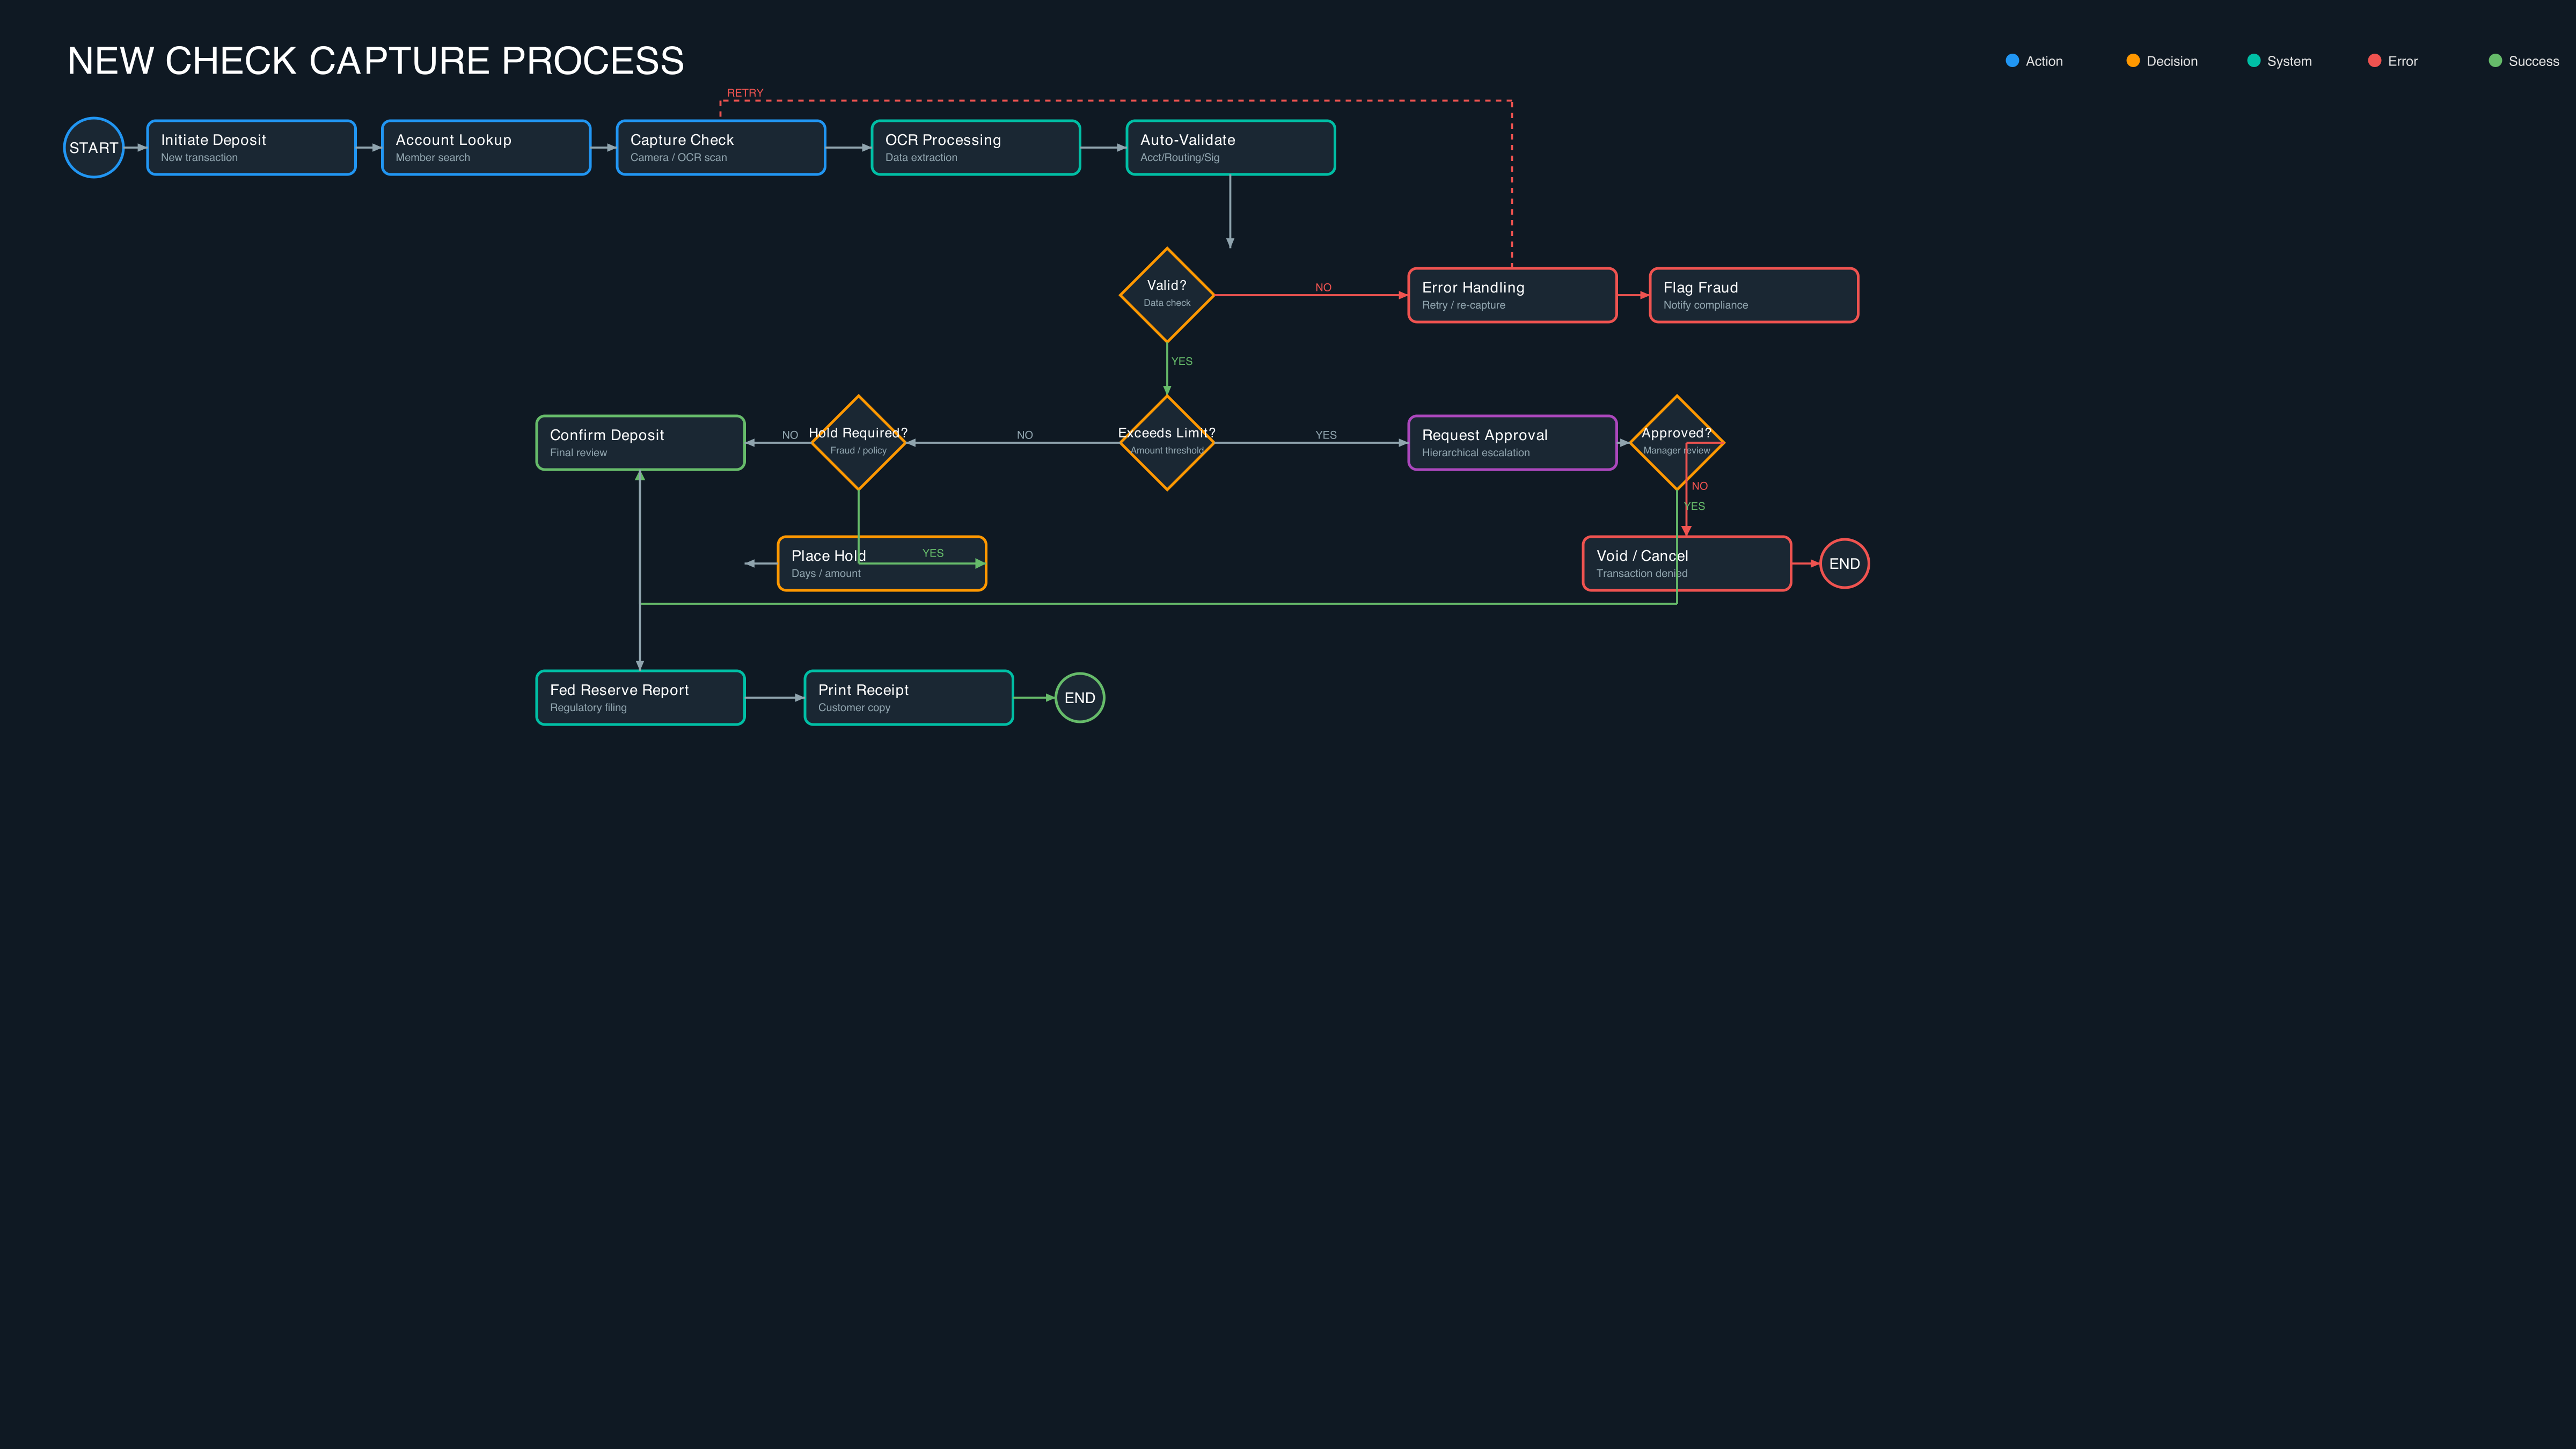Click the orange Place Hold node
The height and width of the screenshot is (1449, 2576).
(x=881, y=563)
